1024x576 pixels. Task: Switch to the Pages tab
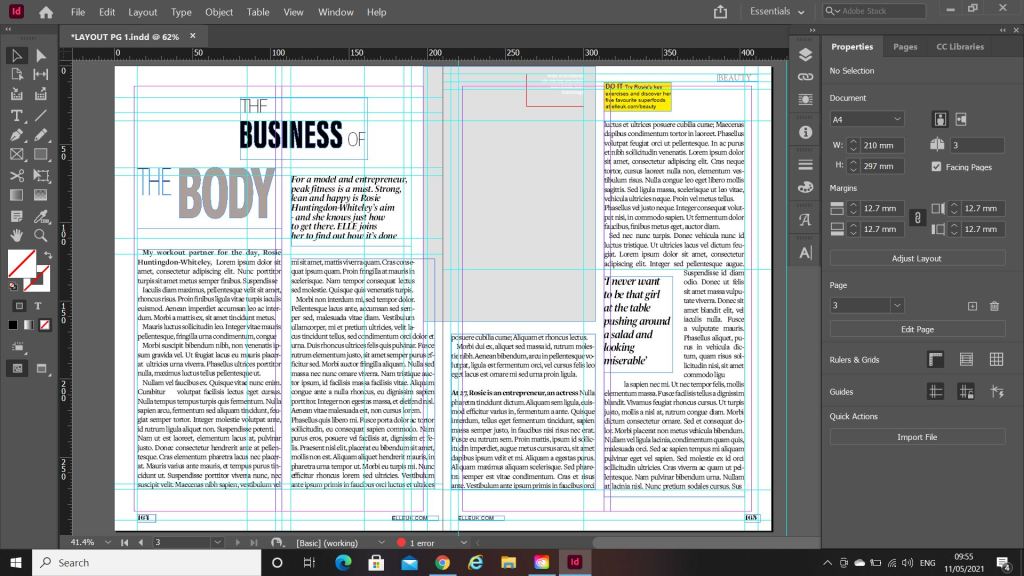[905, 47]
